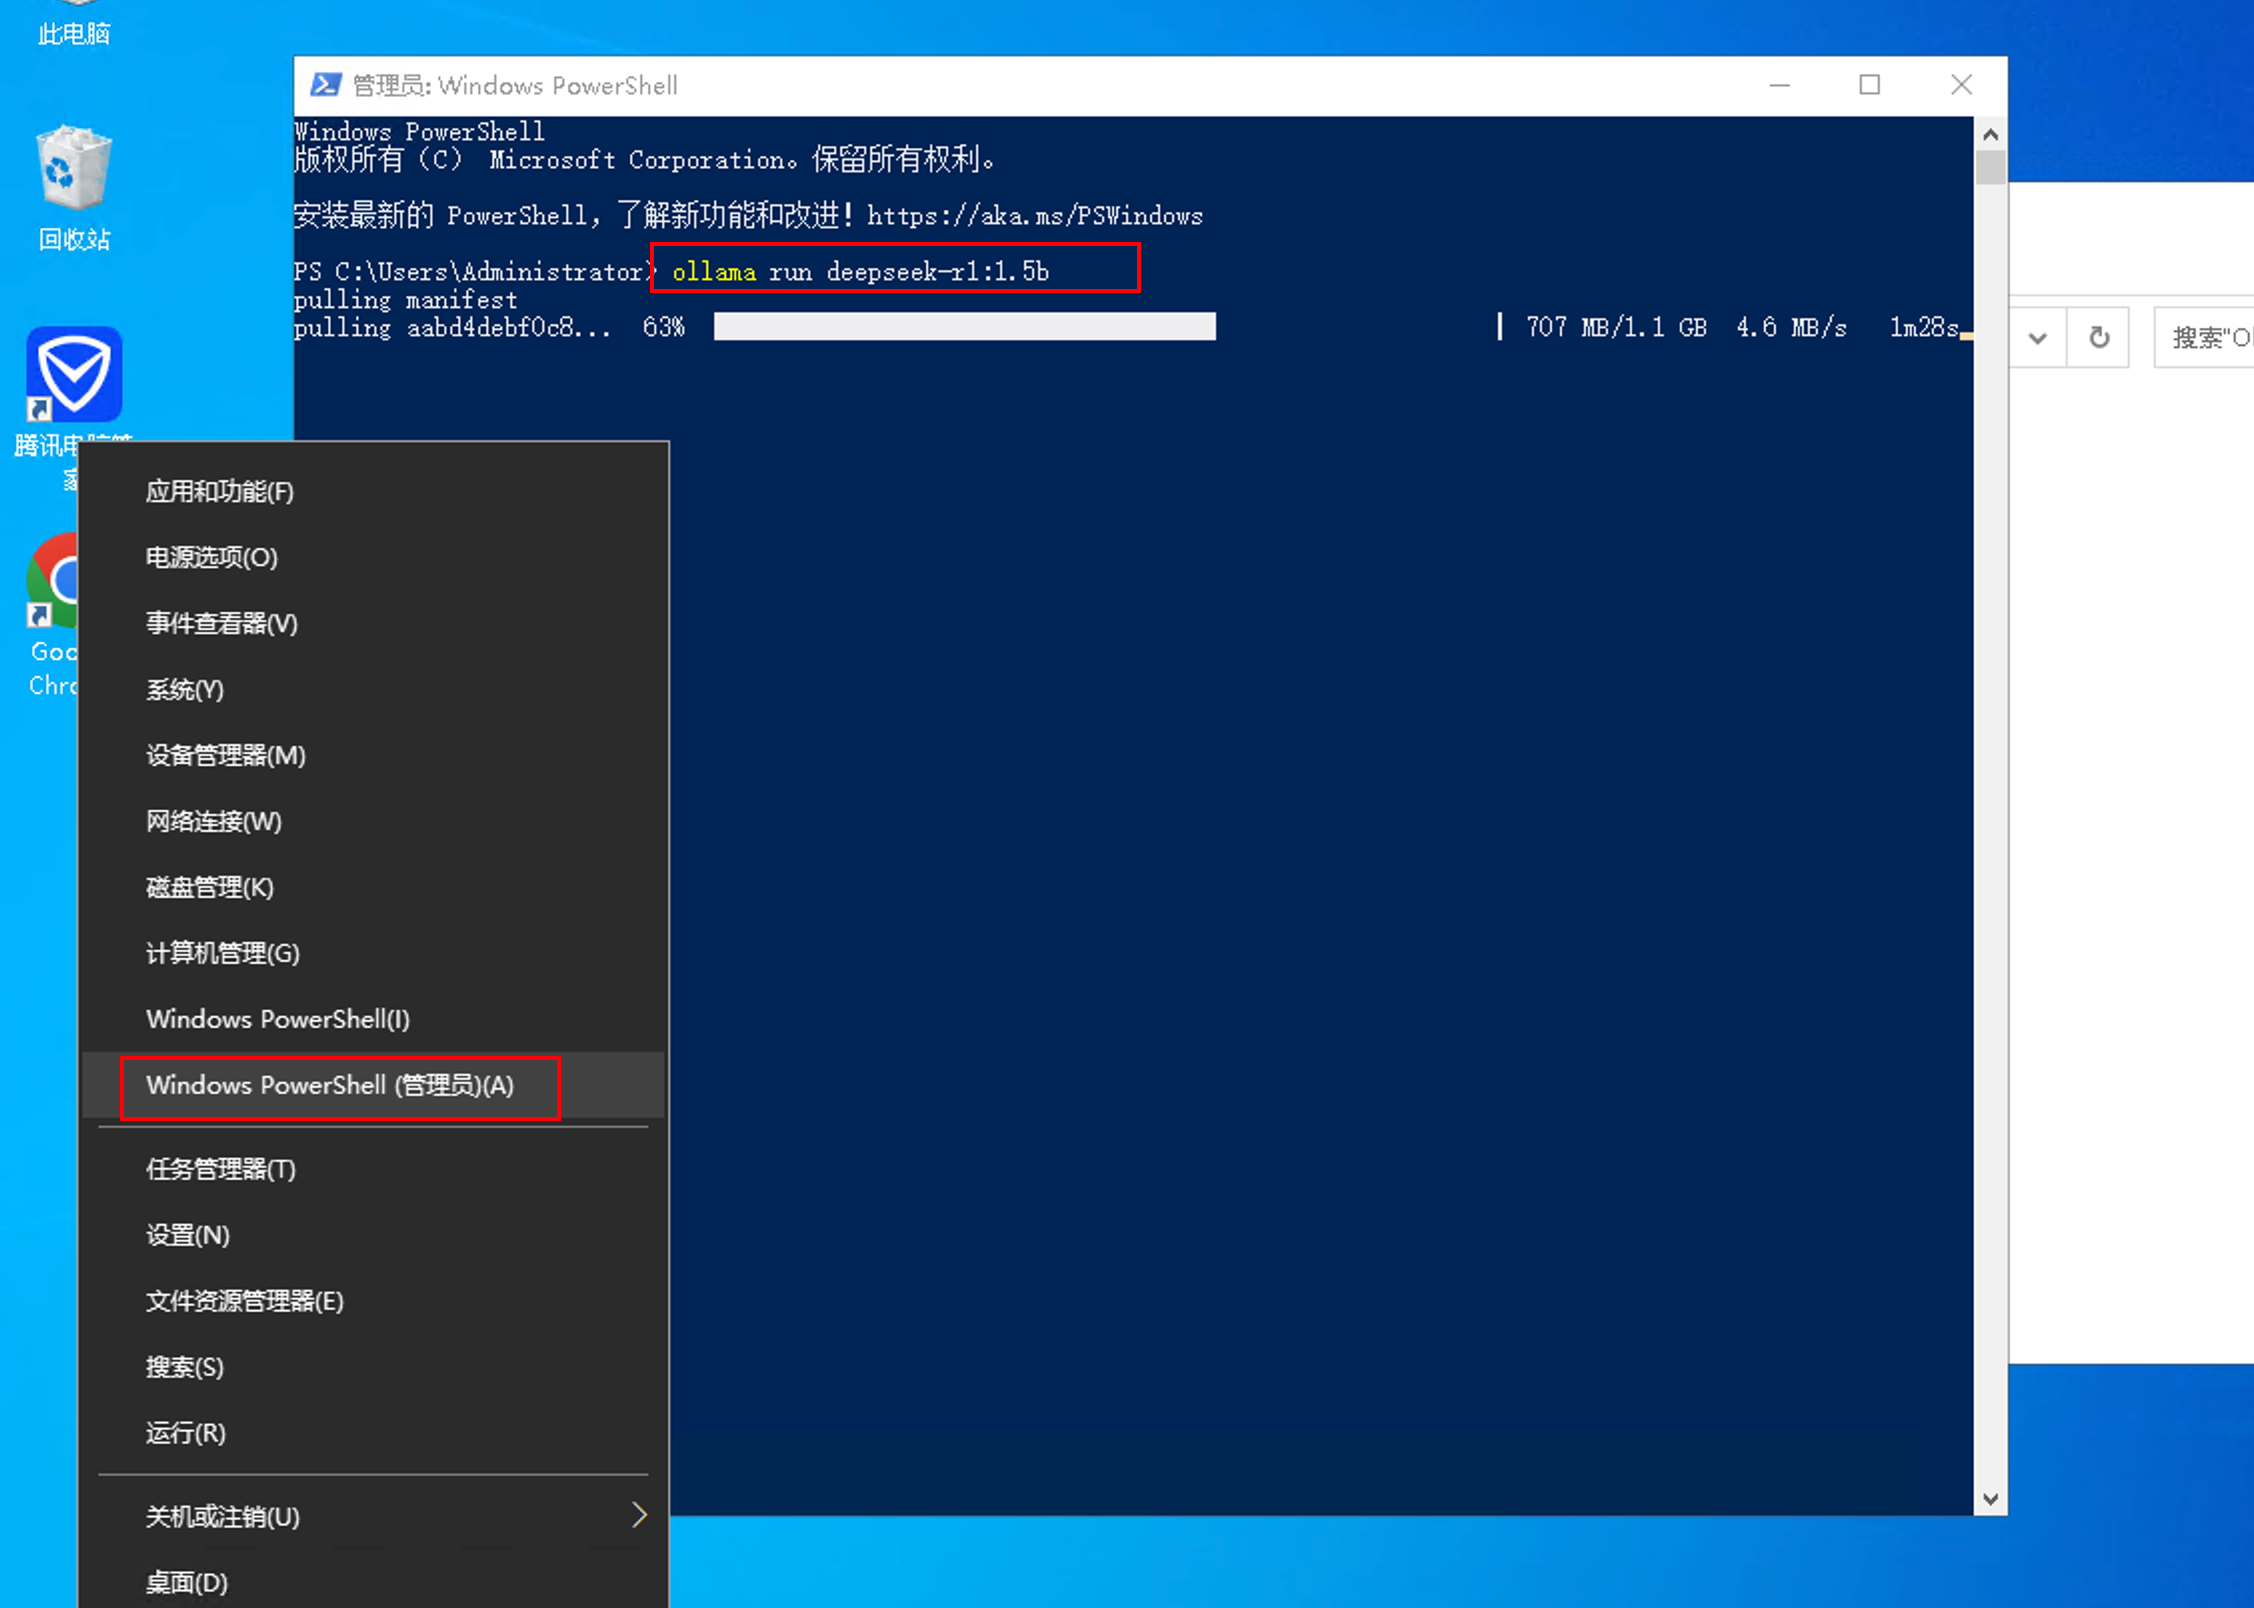Open 事件查看器(V) menu entry
Viewport: 2254px width, 1608px height.
click(372, 623)
